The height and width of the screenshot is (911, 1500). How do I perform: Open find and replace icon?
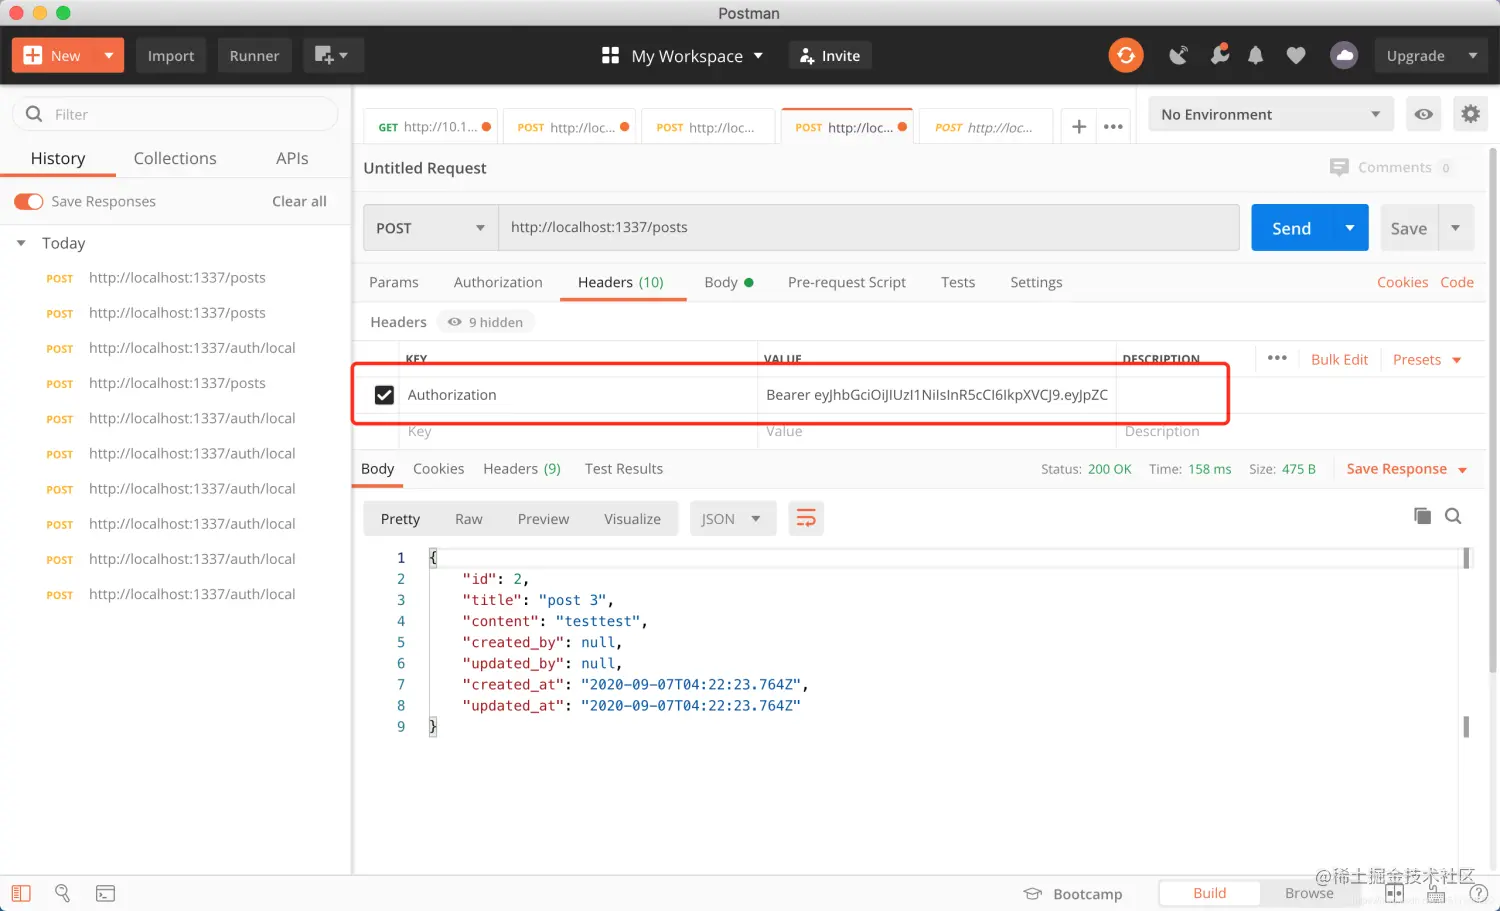point(63,893)
